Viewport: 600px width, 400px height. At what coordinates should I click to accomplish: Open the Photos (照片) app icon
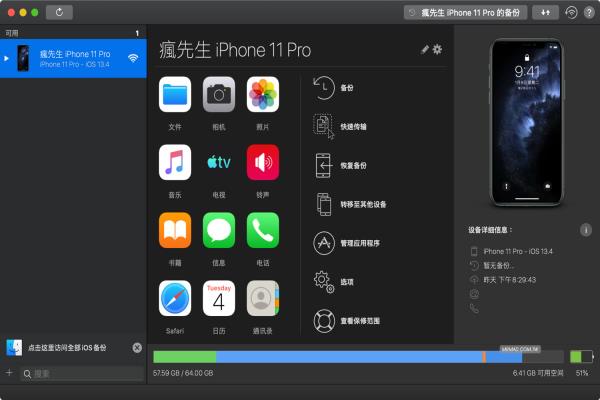(x=262, y=94)
